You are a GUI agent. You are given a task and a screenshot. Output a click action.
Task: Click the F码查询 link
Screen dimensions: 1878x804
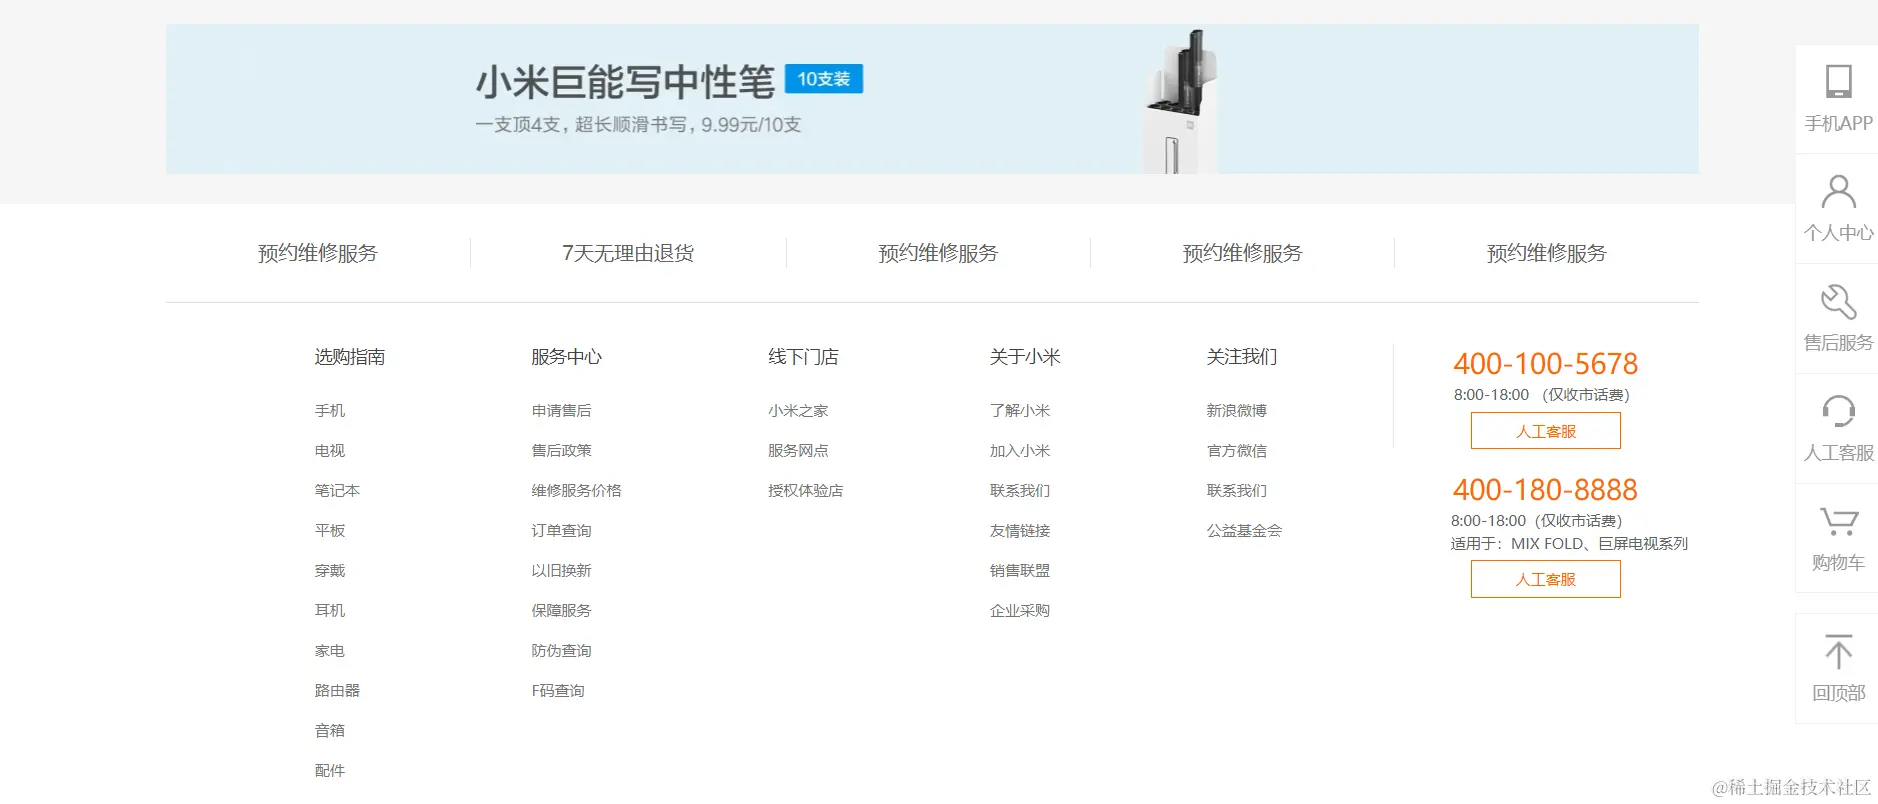[x=558, y=691]
